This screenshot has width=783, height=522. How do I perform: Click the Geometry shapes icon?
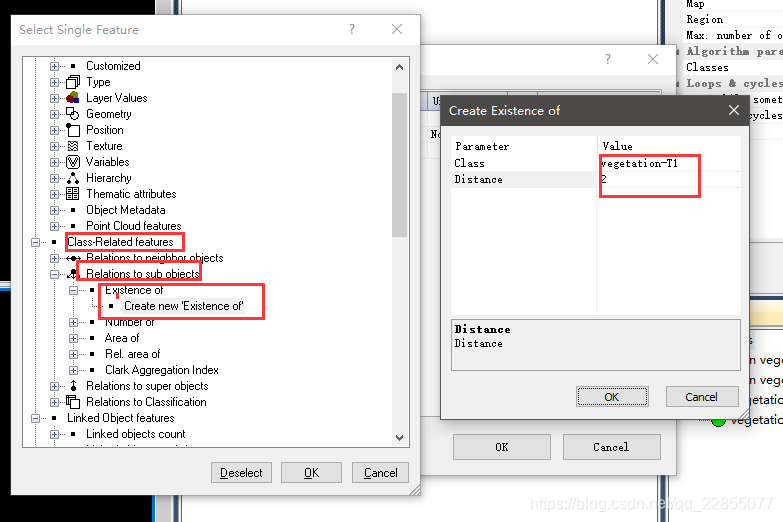73,114
